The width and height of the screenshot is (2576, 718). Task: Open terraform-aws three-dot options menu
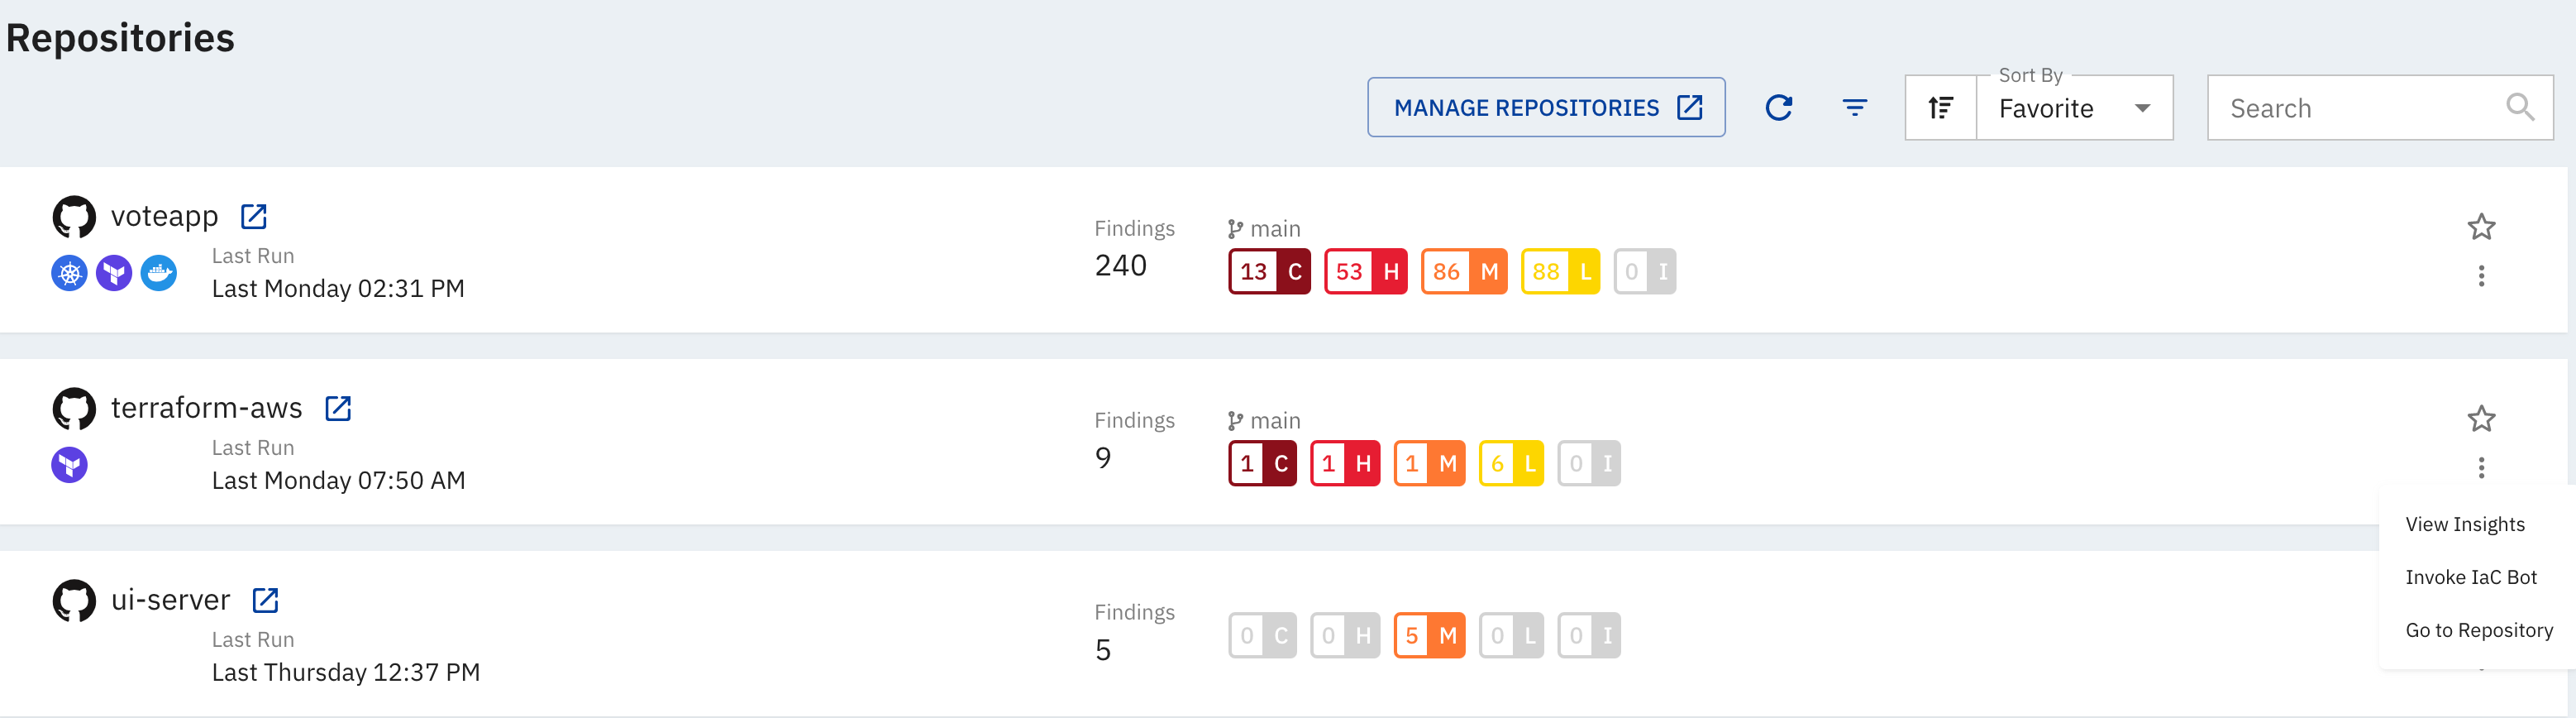point(2481,468)
